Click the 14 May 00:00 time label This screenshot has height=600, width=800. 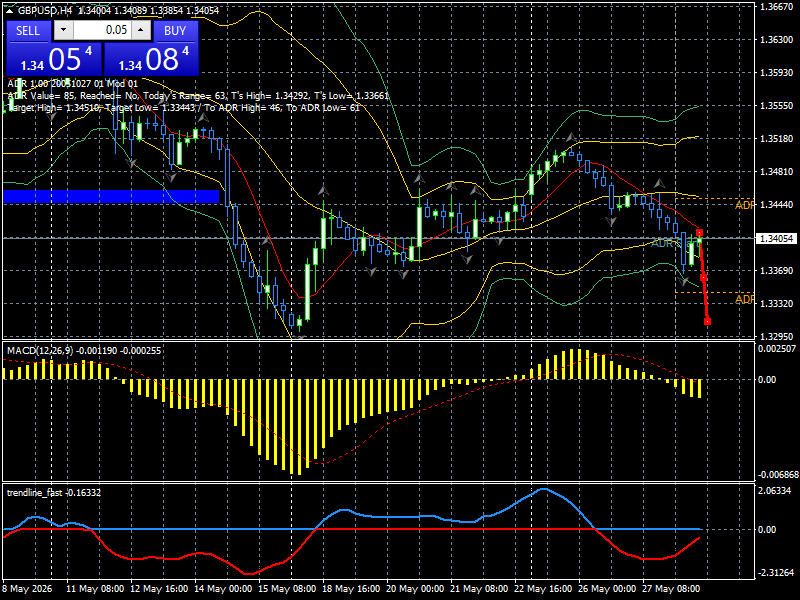[223, 589]
